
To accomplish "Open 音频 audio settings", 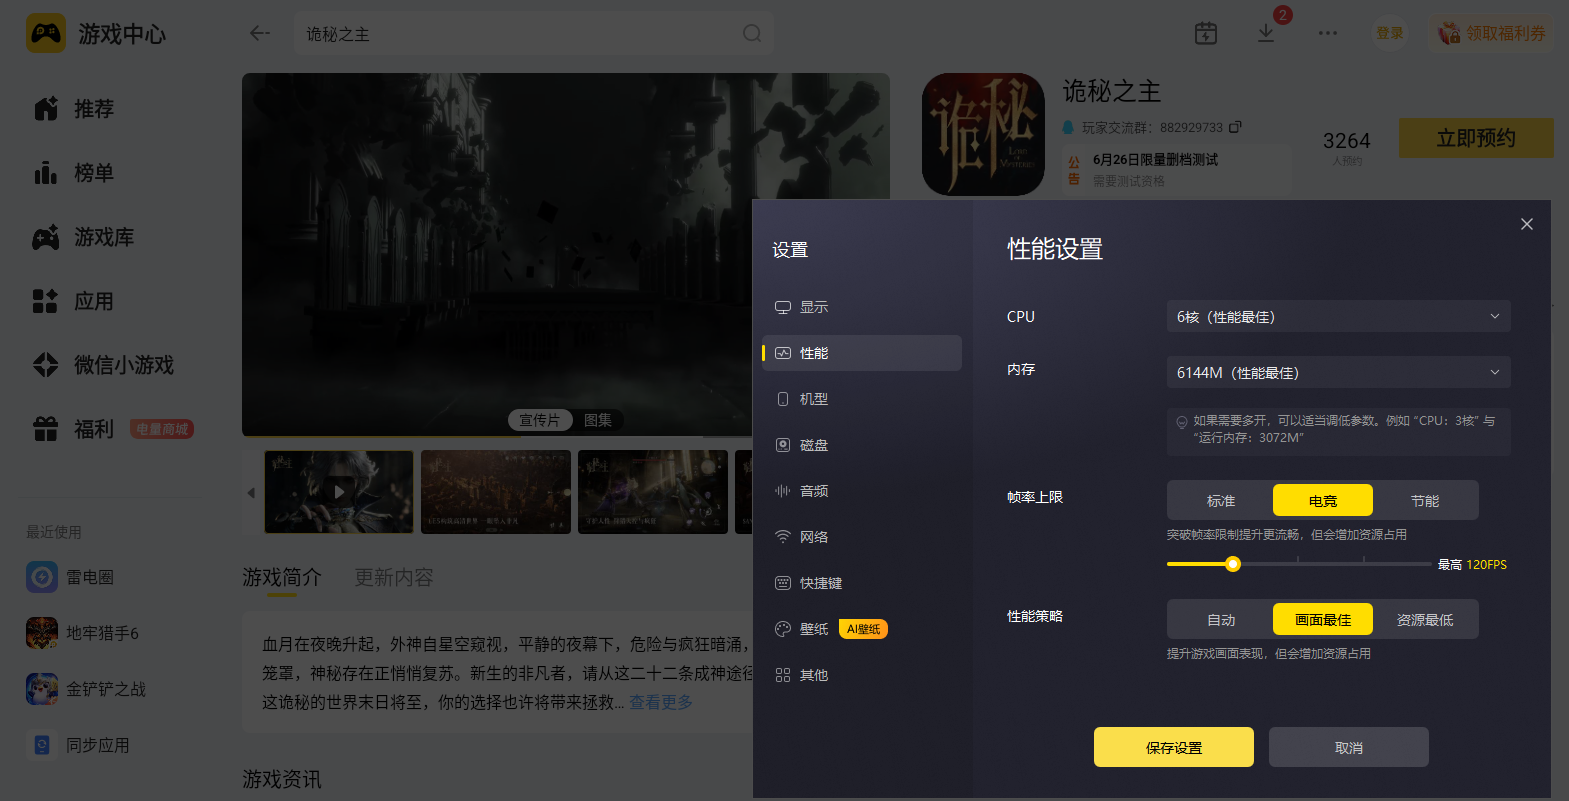I will [x=862, y=491].
